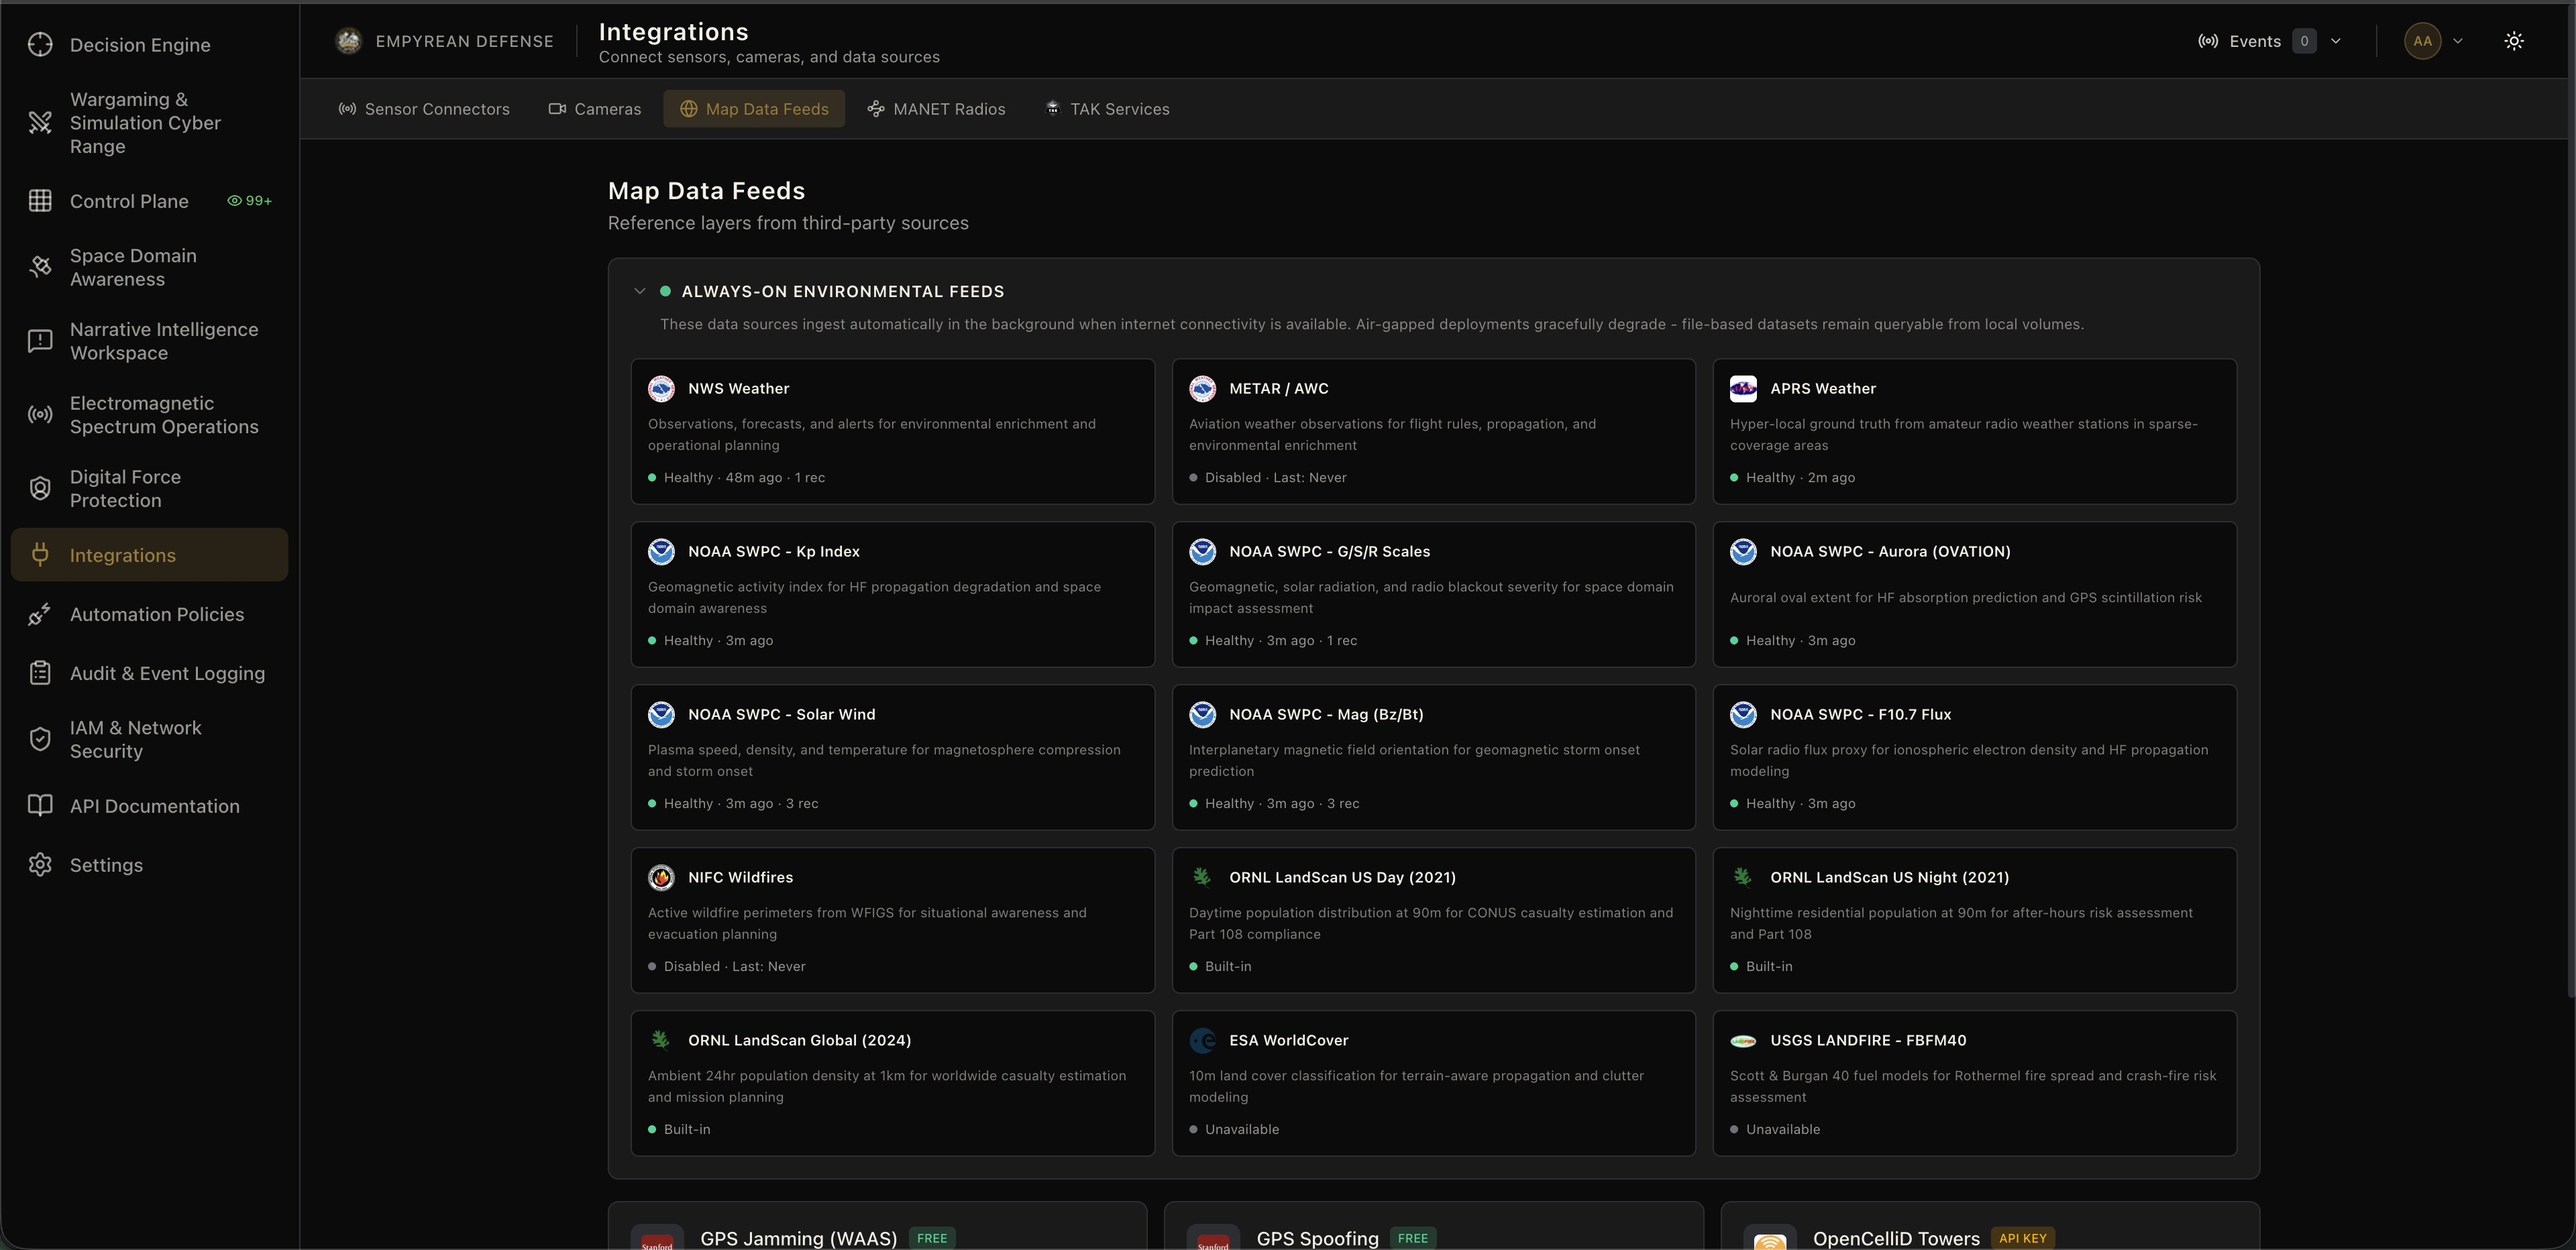Open NOAA SWPC - Aurora (OVATION) card
This screenshot has height=1250, width=2576.
tap(1975, 594)
